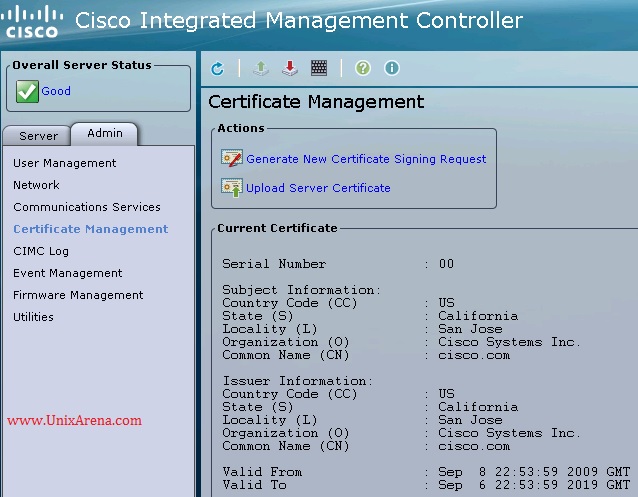This screenshot has height=497, width=638.
Task: Click the Cisco Integrated Management Controller title
Action: pos(299,20)
